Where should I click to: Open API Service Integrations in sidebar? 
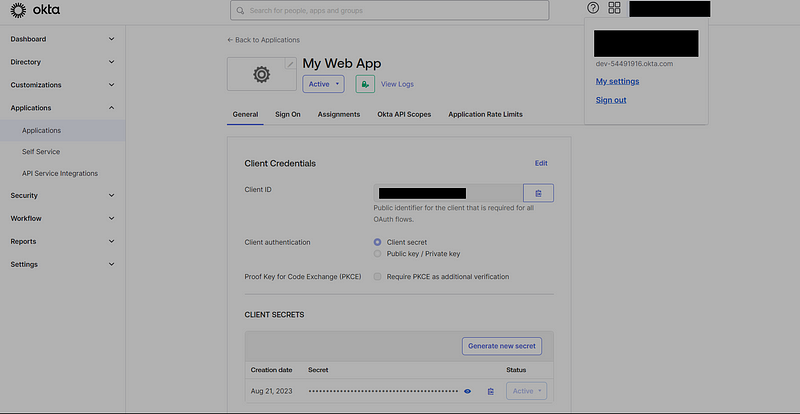tap(62, 174)
